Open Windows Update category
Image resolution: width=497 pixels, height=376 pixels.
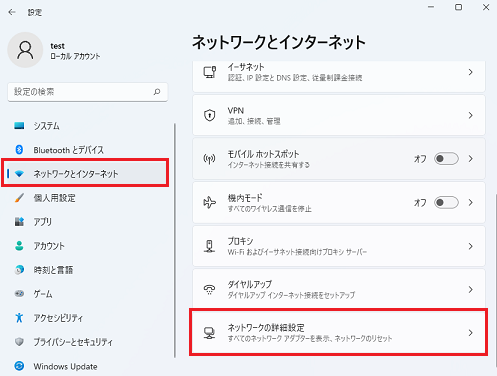pos(87,366)
